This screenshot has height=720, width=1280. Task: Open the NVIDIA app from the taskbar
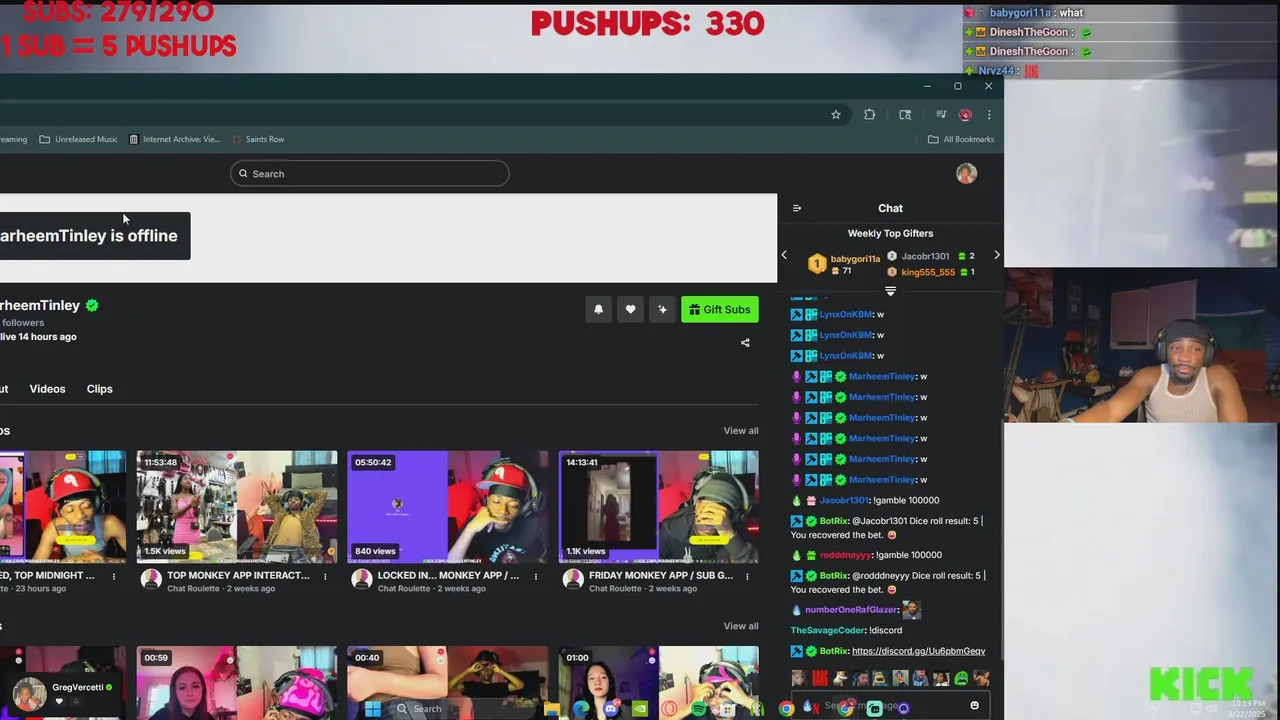click(x=640, y=709)
